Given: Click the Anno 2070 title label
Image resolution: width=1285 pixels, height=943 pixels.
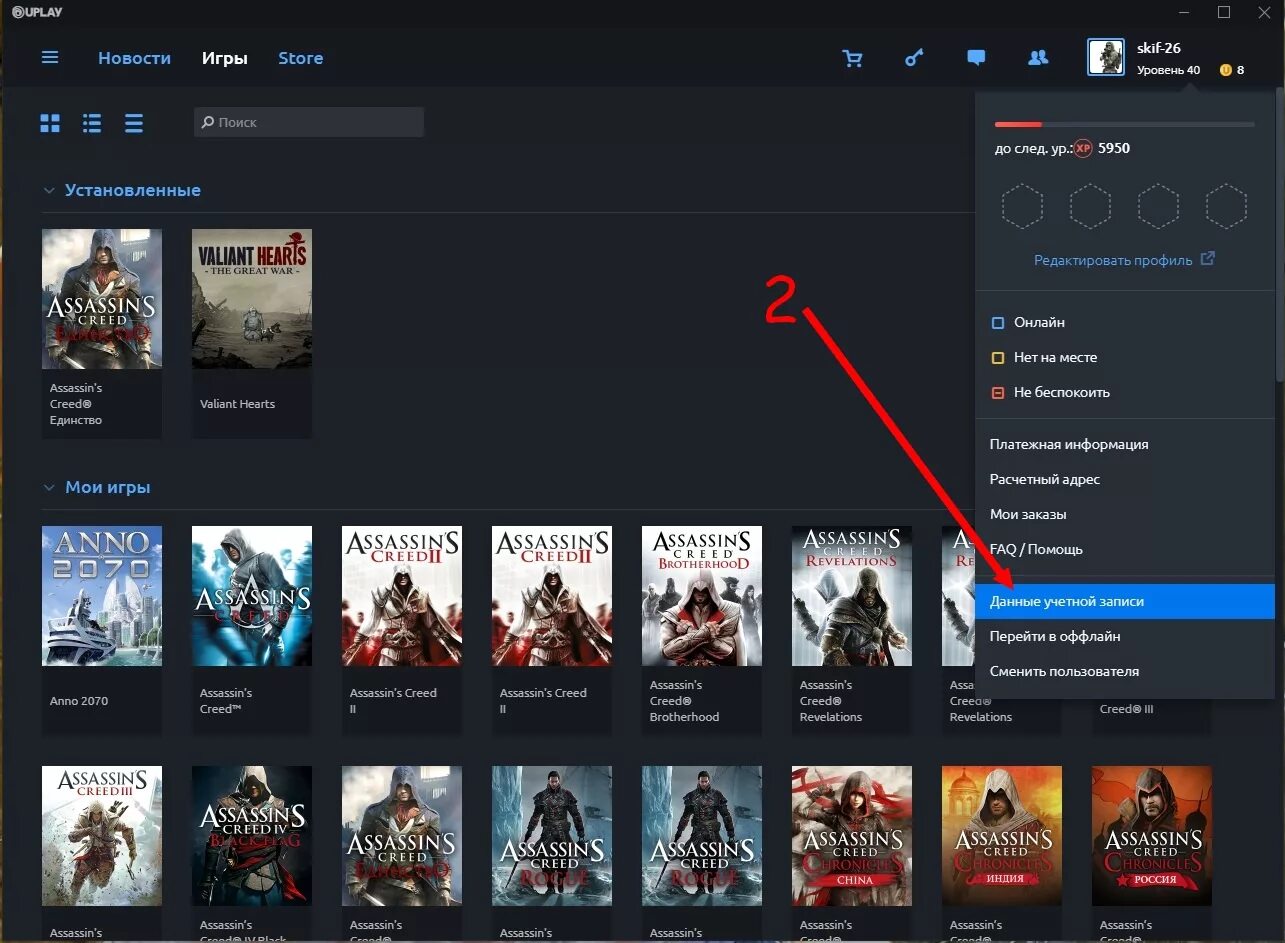Looking at the screenshot, I should [x=79, y=701].
